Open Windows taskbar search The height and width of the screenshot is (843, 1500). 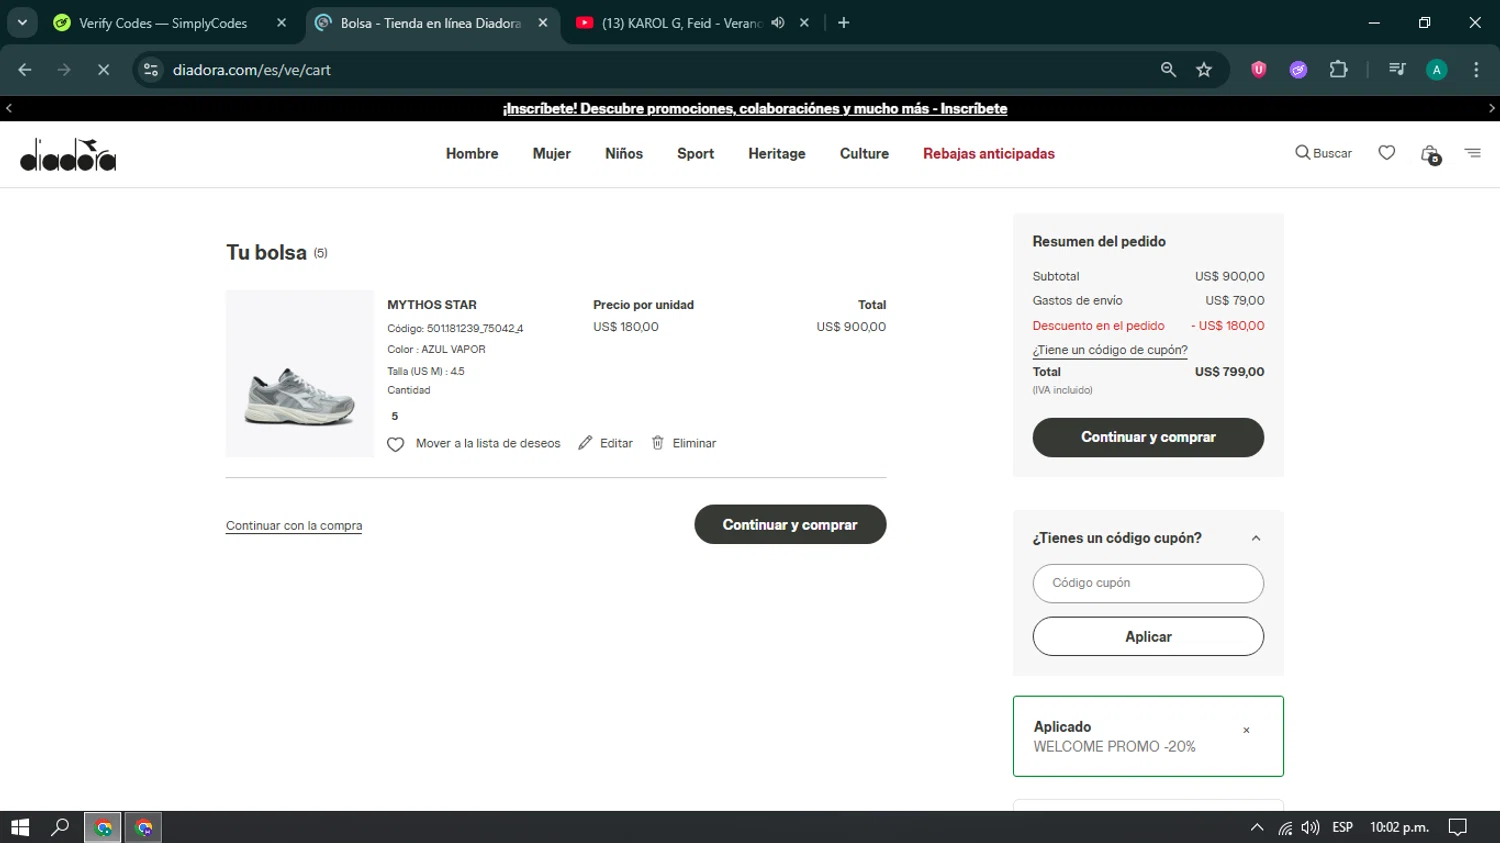point(60,827)
